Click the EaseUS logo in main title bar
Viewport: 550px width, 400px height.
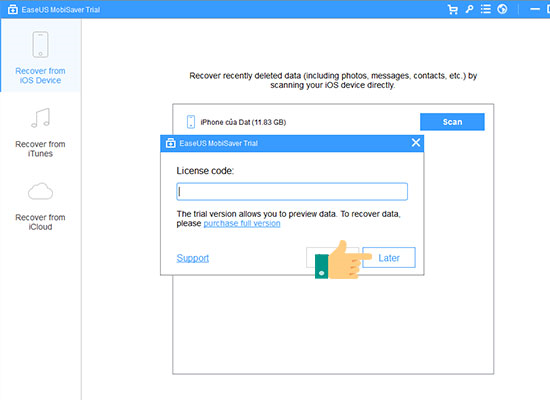click(x=13, y=9)
